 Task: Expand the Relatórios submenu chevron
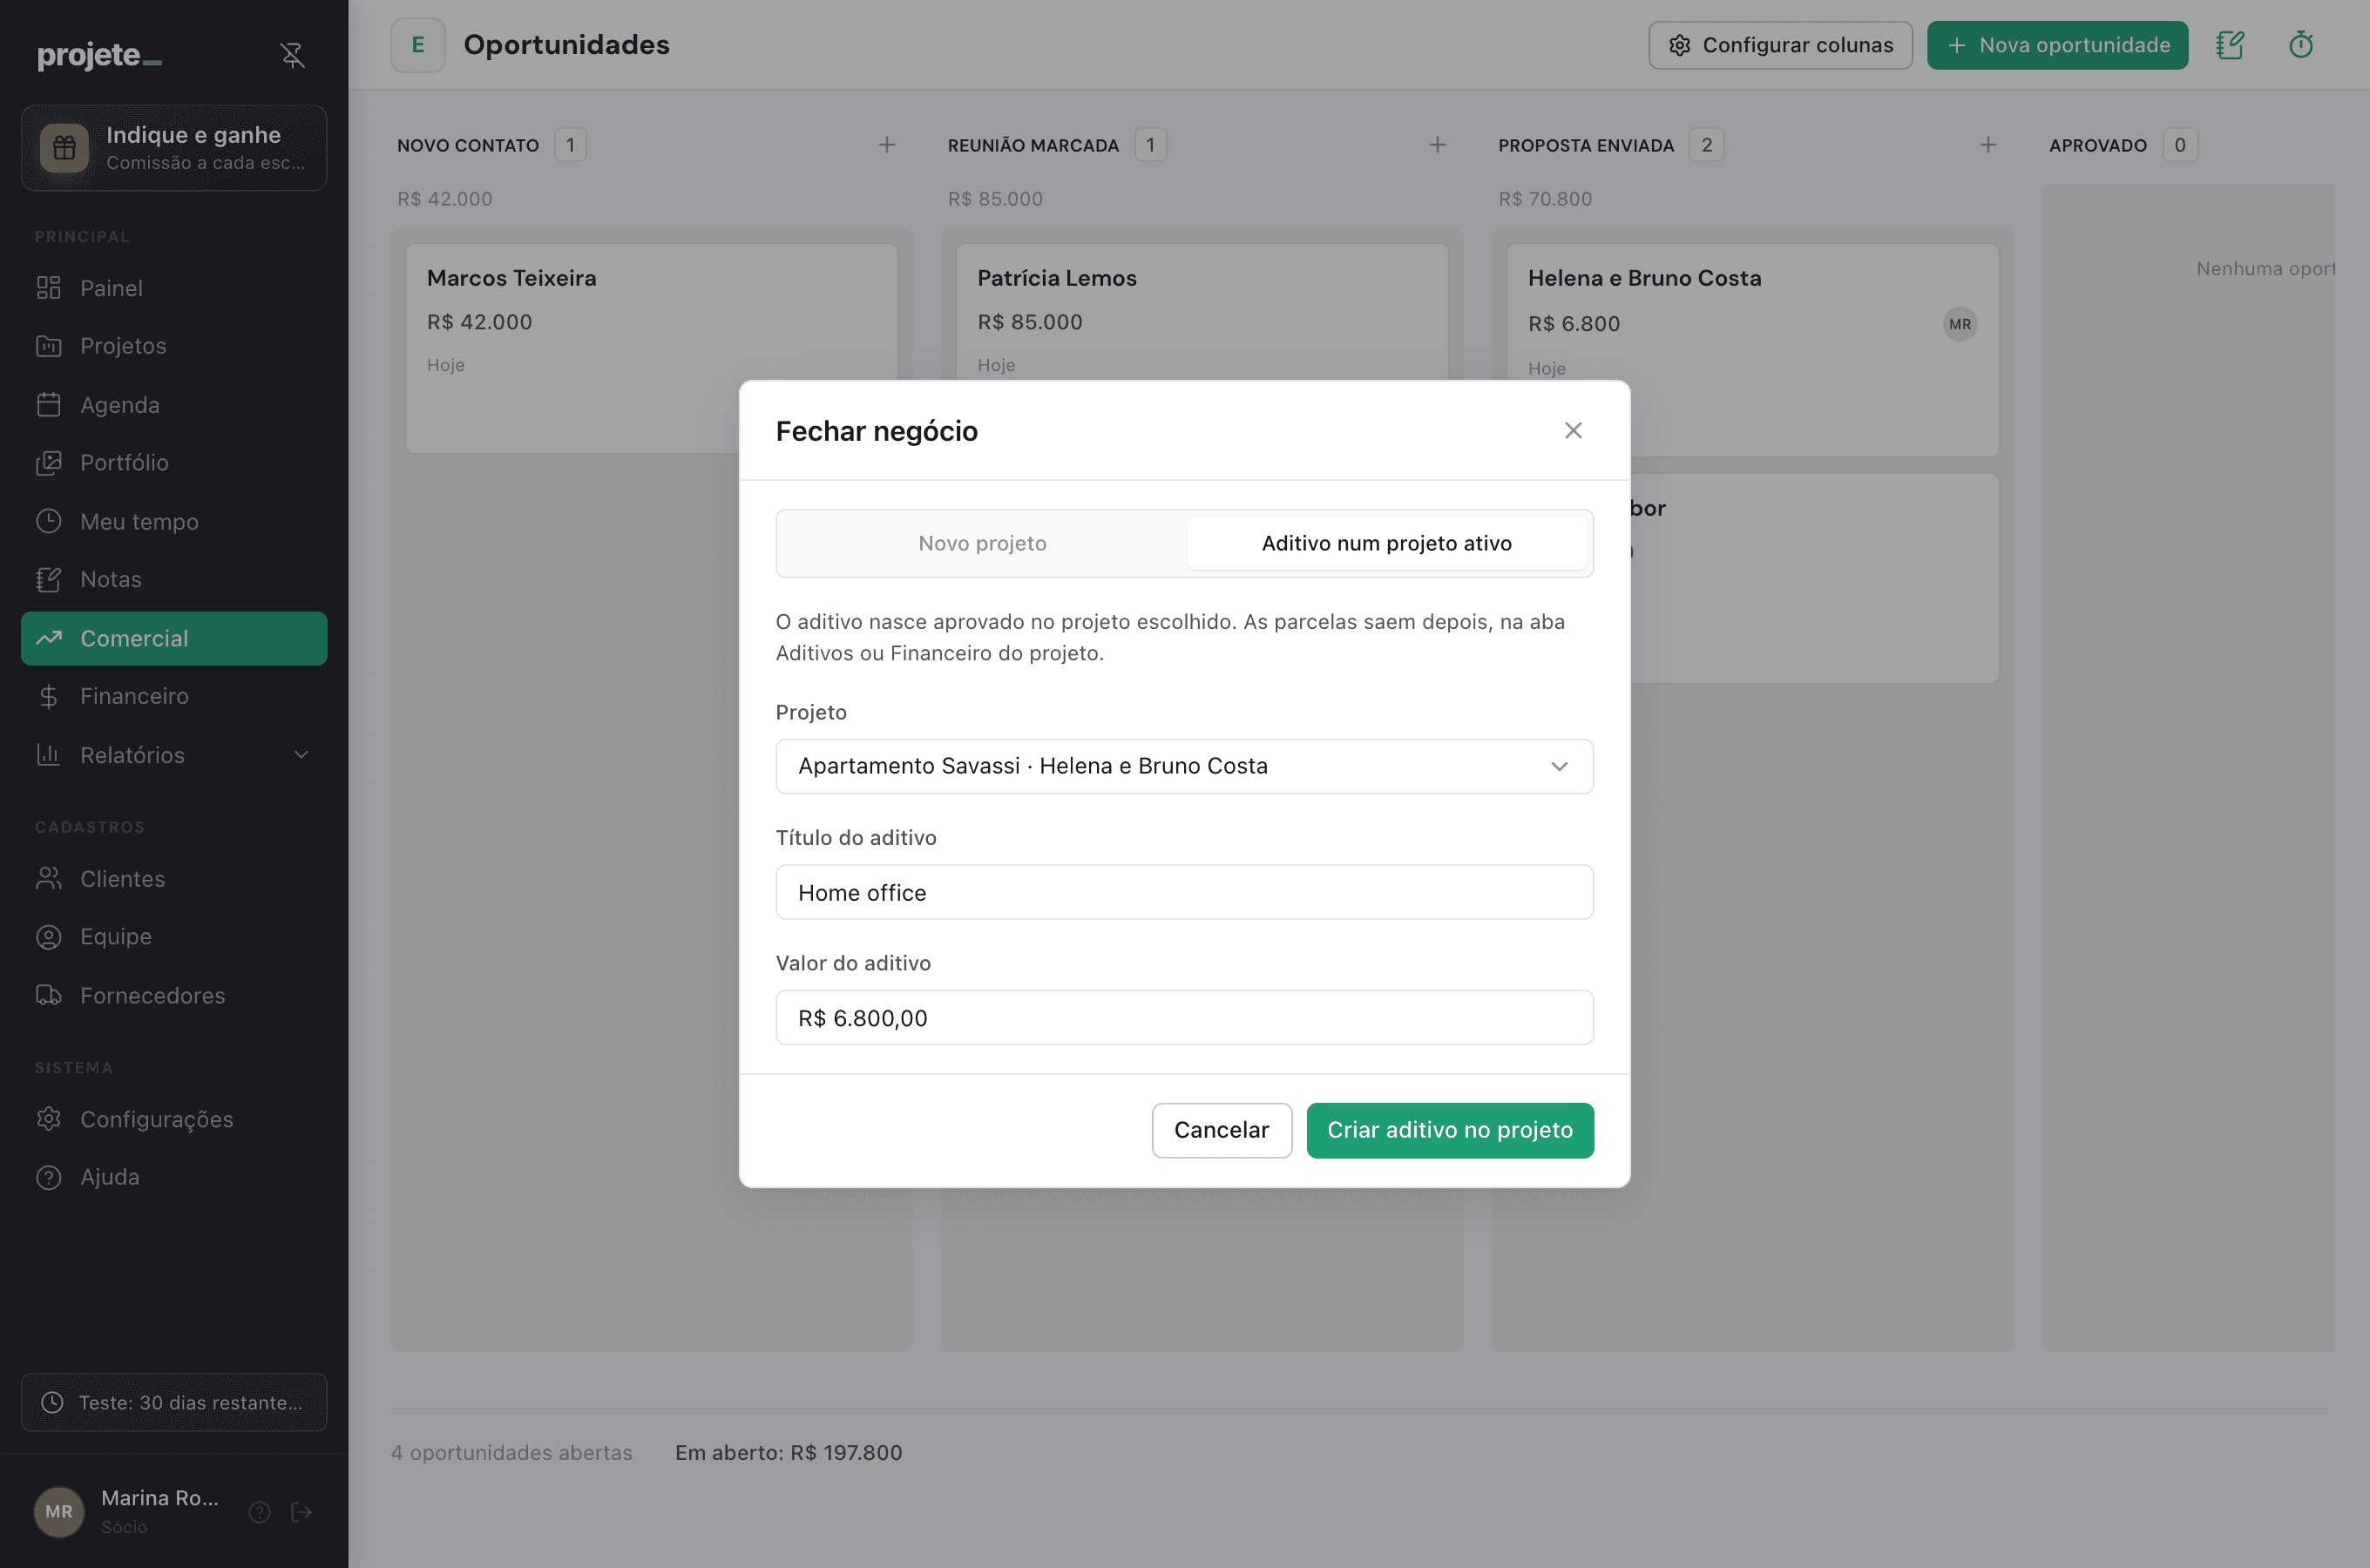(x=301, y=755)
